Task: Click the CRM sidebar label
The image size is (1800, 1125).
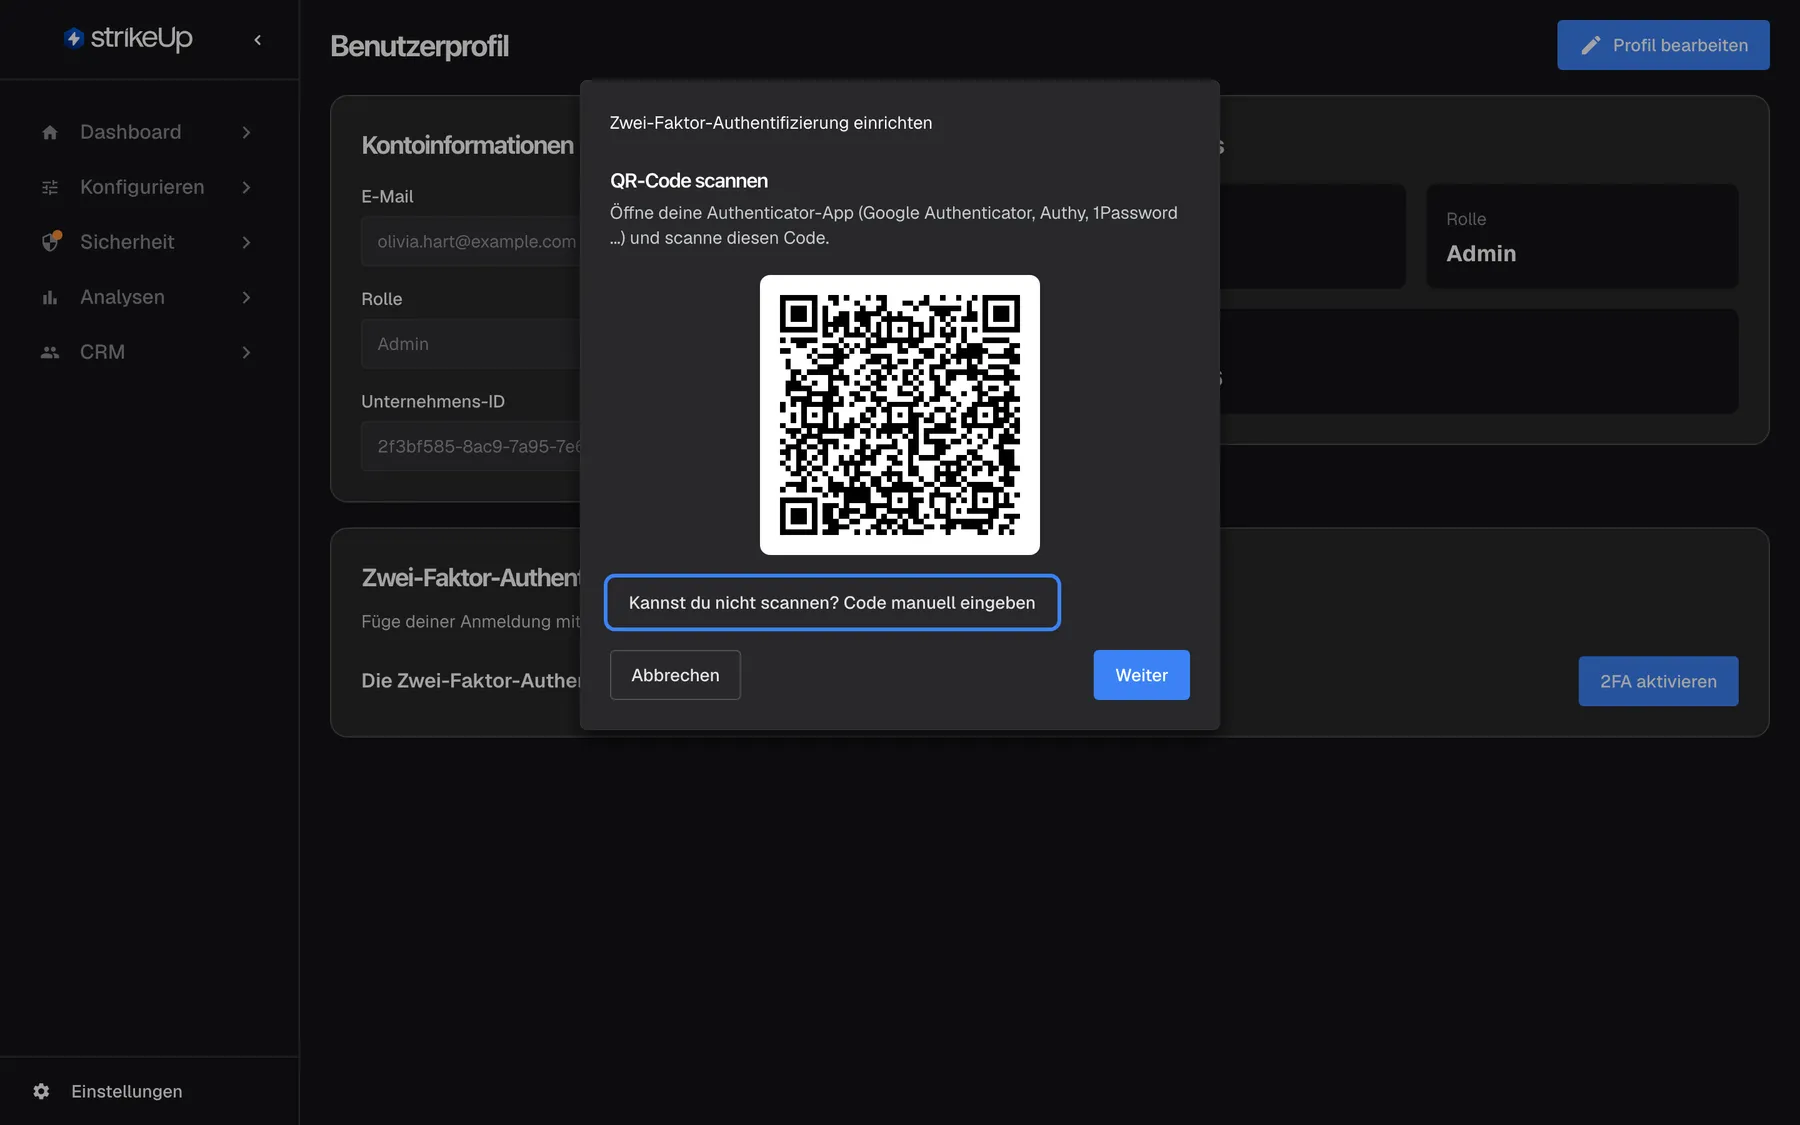Action: (x=102, y=352)
